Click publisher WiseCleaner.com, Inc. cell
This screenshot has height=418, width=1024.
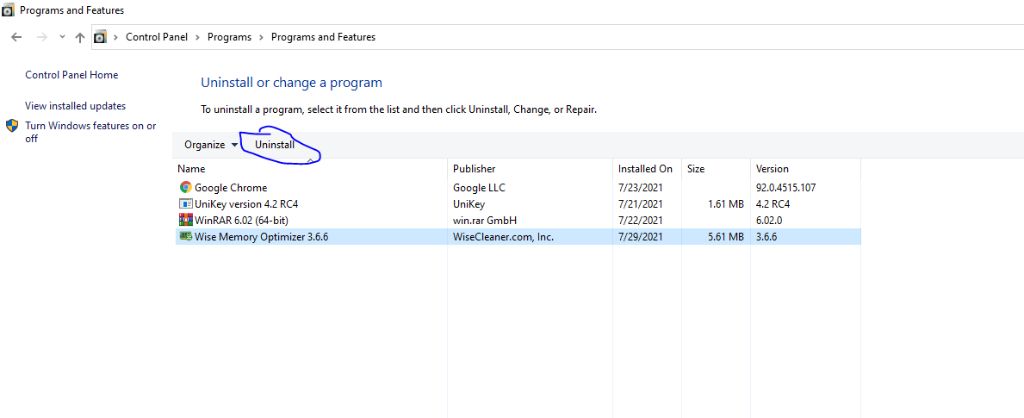coord(504,236)
